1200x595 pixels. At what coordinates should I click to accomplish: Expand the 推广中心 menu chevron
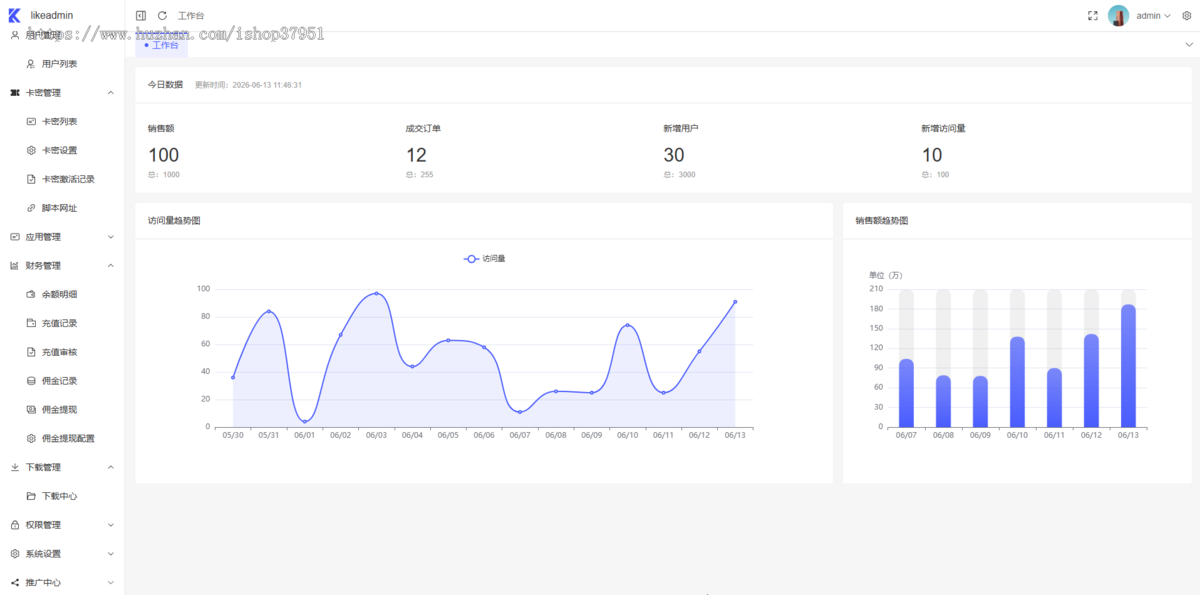click(x=110, y=582)
